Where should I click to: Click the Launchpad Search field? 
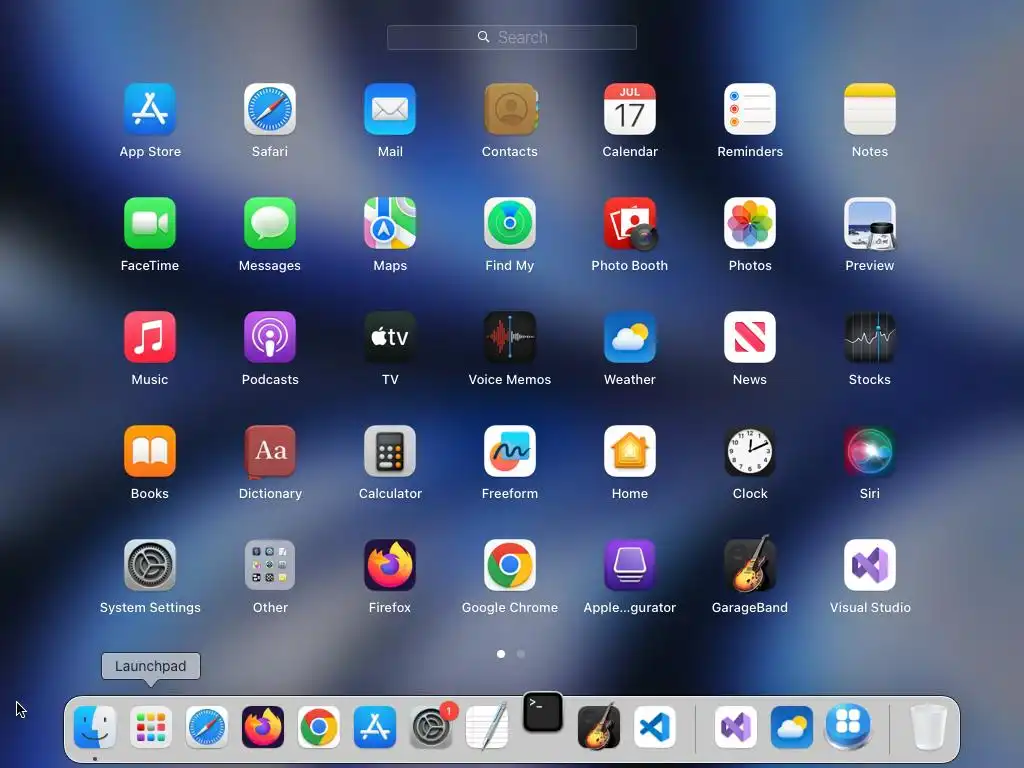(511, 37)
